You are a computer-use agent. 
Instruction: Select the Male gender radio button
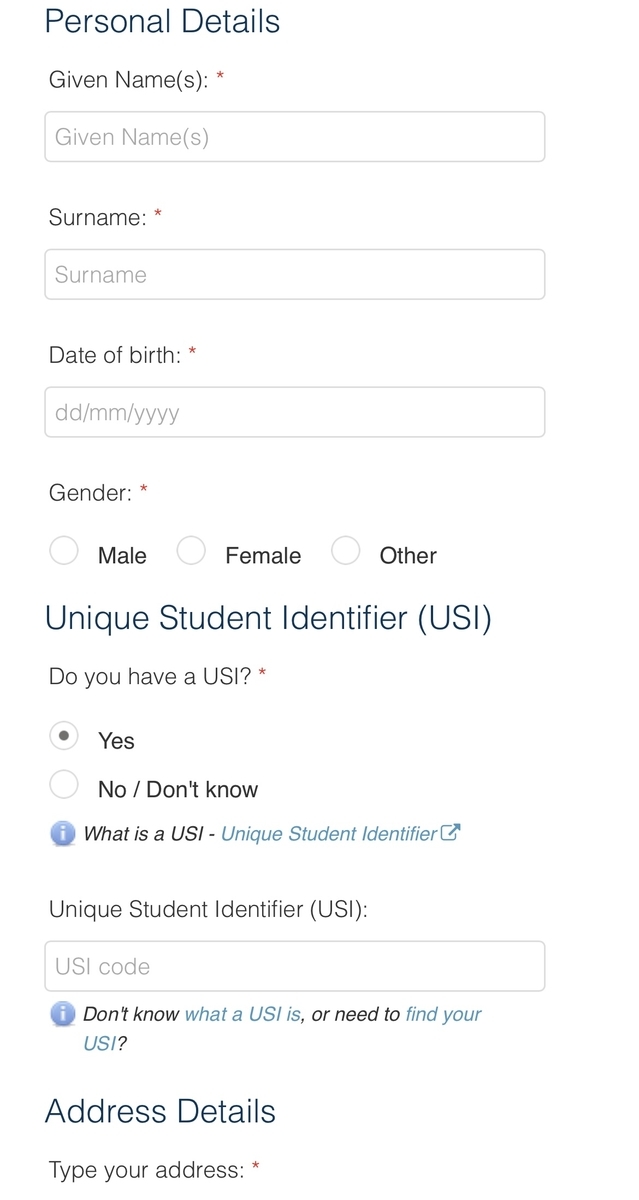[x=64, y=551]
